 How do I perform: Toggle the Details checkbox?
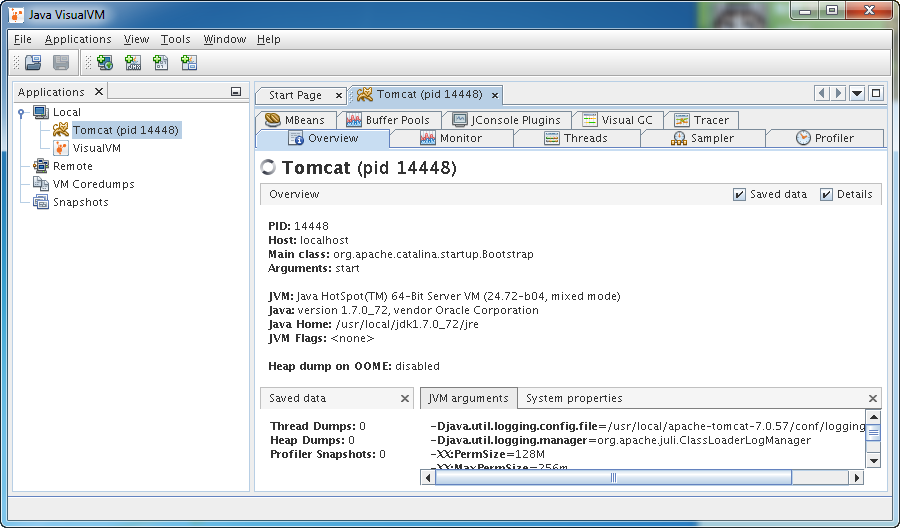(826, 195)
